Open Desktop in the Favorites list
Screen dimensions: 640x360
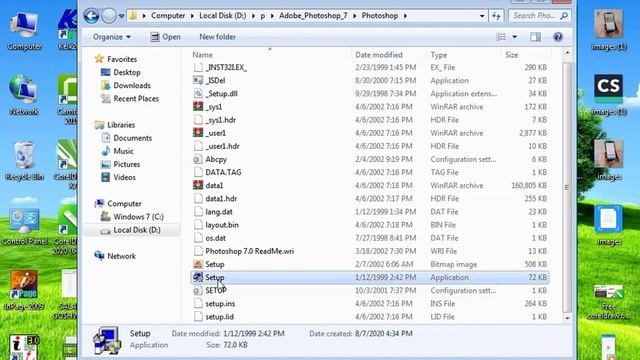pos(127,72)
